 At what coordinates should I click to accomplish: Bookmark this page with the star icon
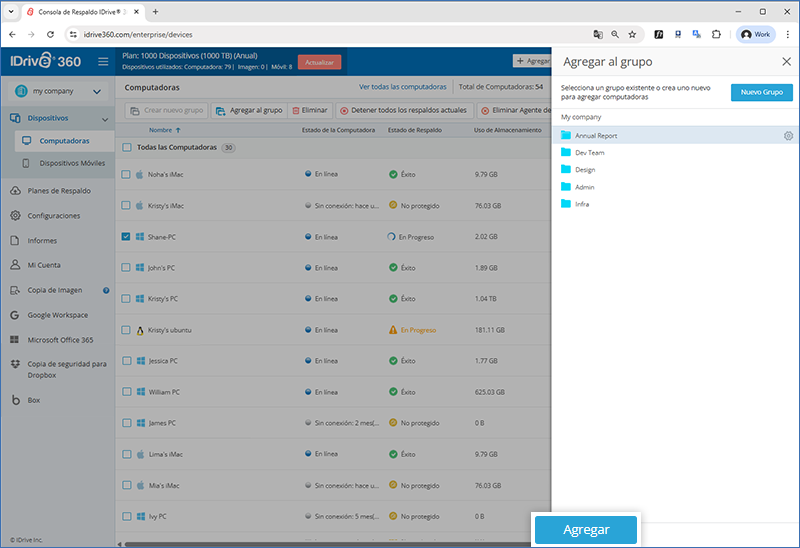[632, 34]
